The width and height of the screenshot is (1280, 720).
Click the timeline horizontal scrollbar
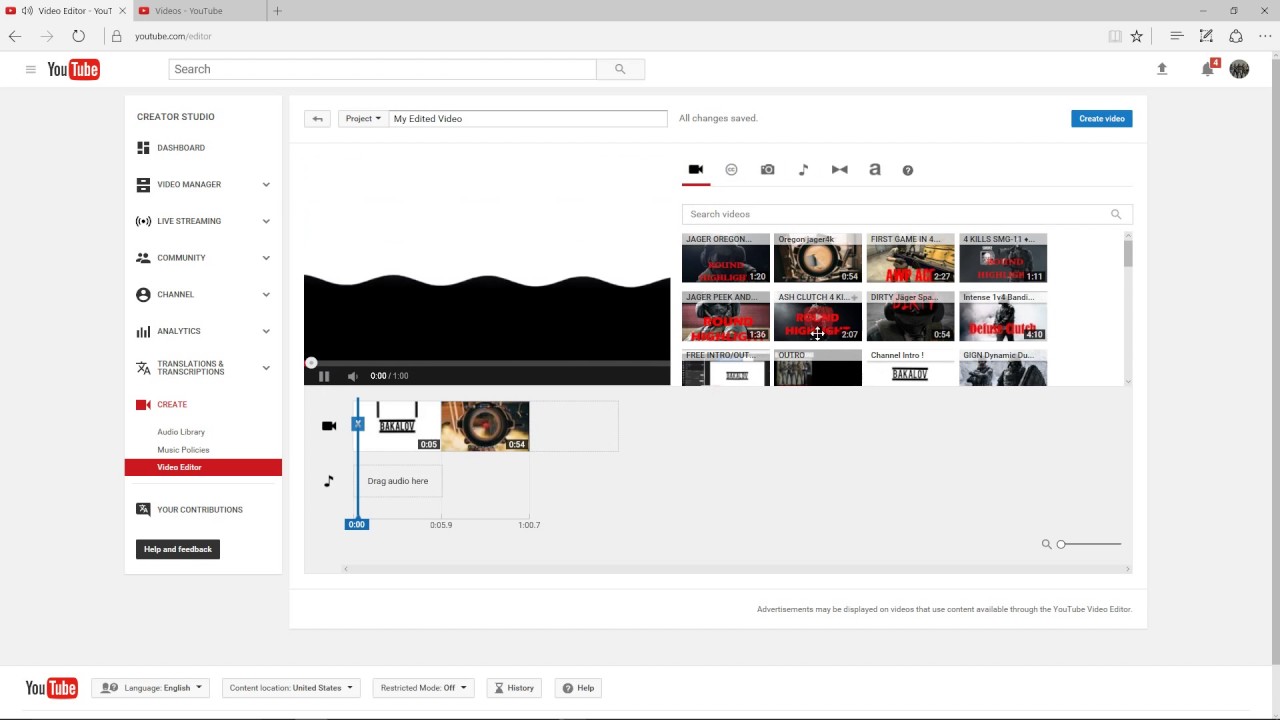click(737, 569)
